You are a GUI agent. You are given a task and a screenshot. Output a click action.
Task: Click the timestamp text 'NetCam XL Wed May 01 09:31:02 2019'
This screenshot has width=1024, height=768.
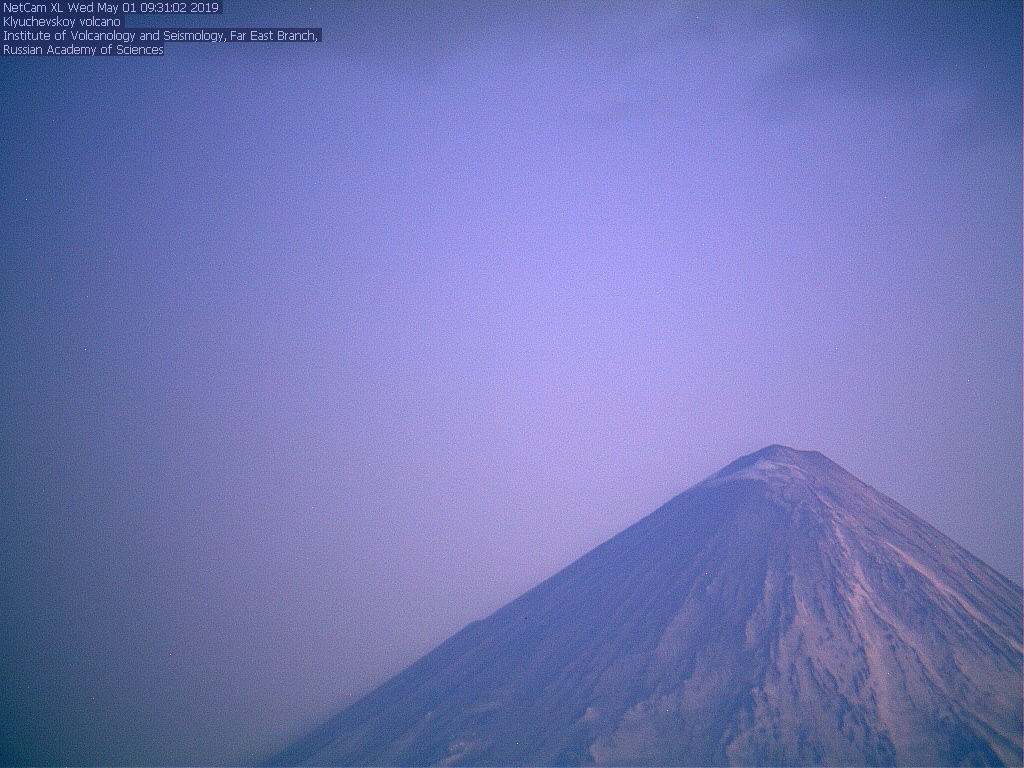tap(111, 8)
